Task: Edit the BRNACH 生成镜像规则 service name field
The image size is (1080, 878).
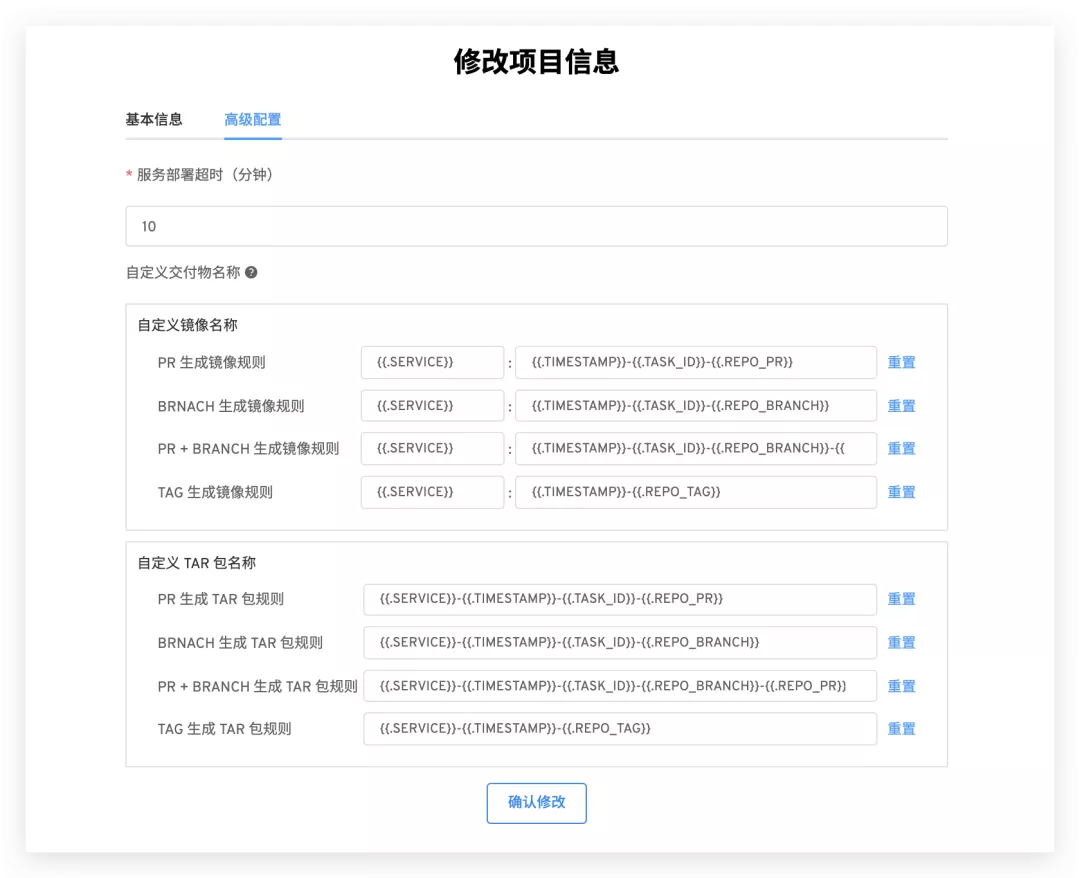Action: [x=432, y=406]
